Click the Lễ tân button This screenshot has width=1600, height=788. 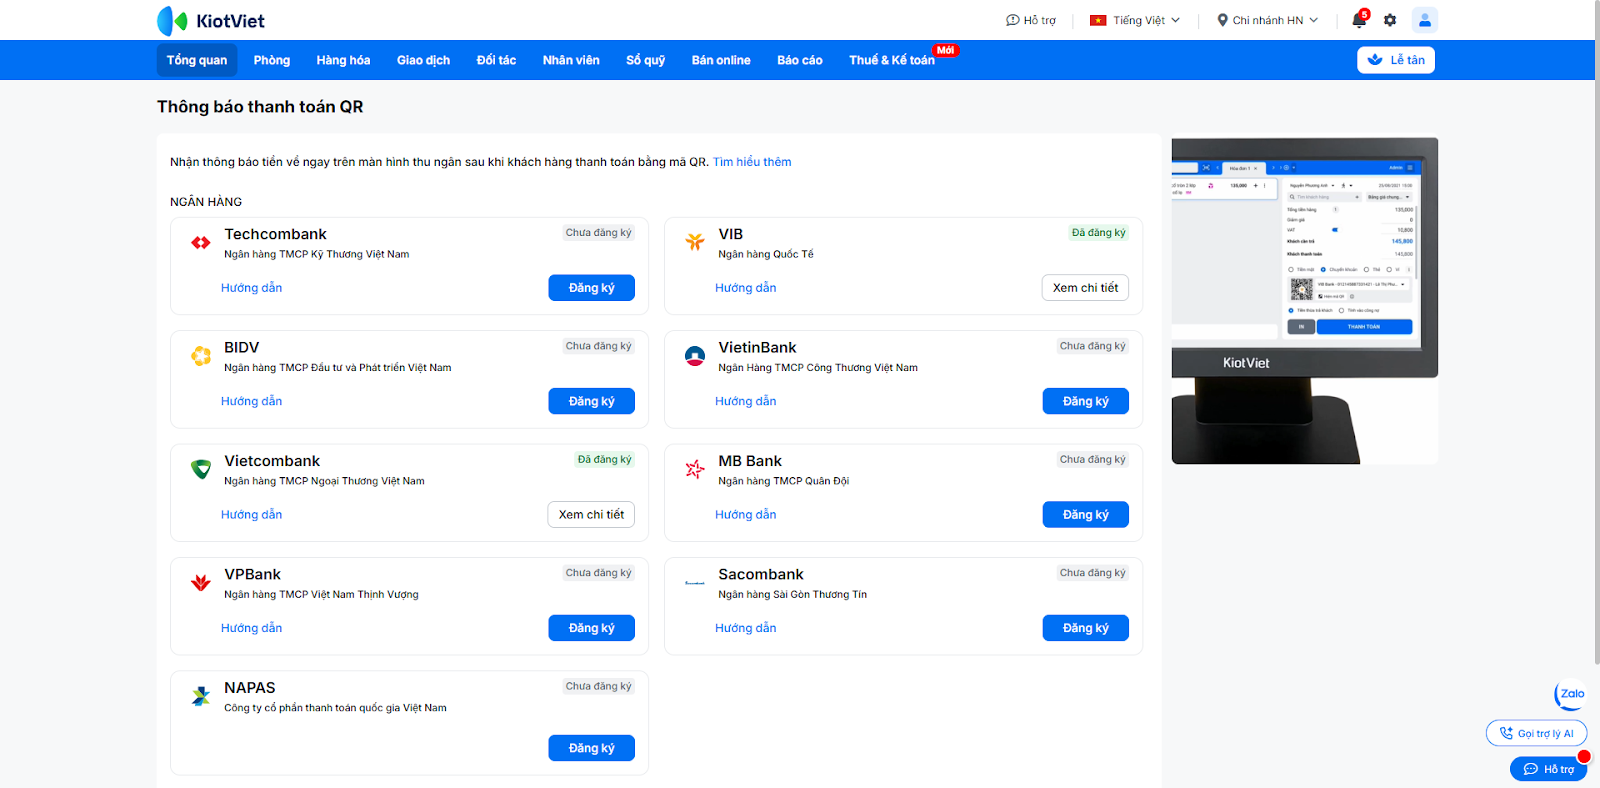1396,60
